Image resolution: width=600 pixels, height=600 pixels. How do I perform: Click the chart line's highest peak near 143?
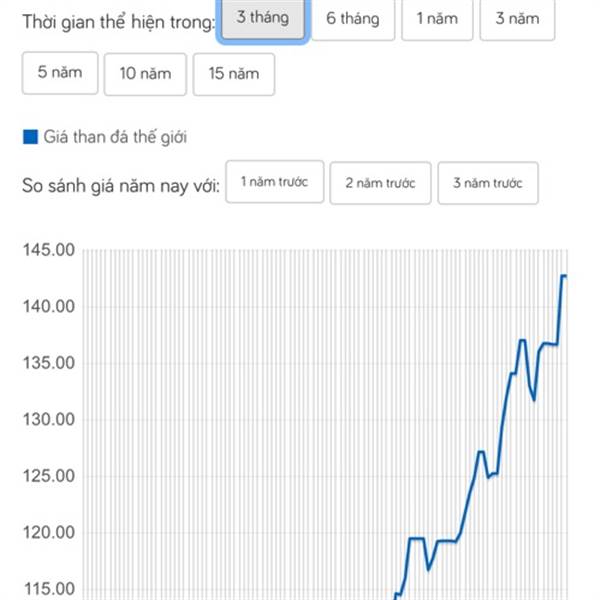564,276
